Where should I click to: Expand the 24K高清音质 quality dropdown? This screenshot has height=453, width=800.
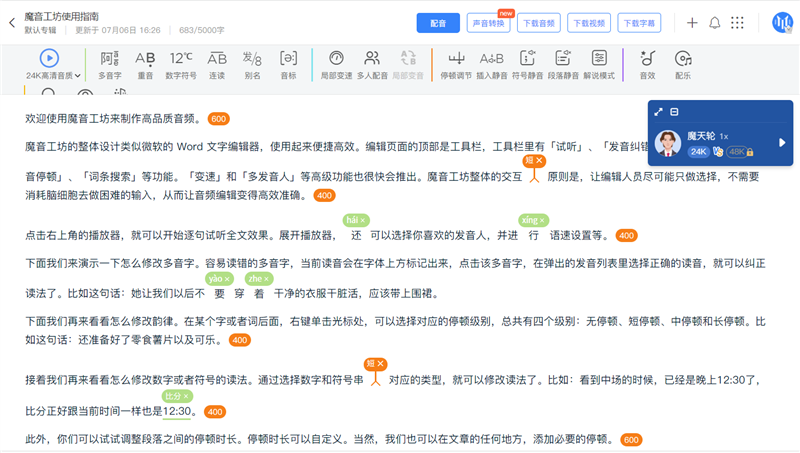[78, 75]
